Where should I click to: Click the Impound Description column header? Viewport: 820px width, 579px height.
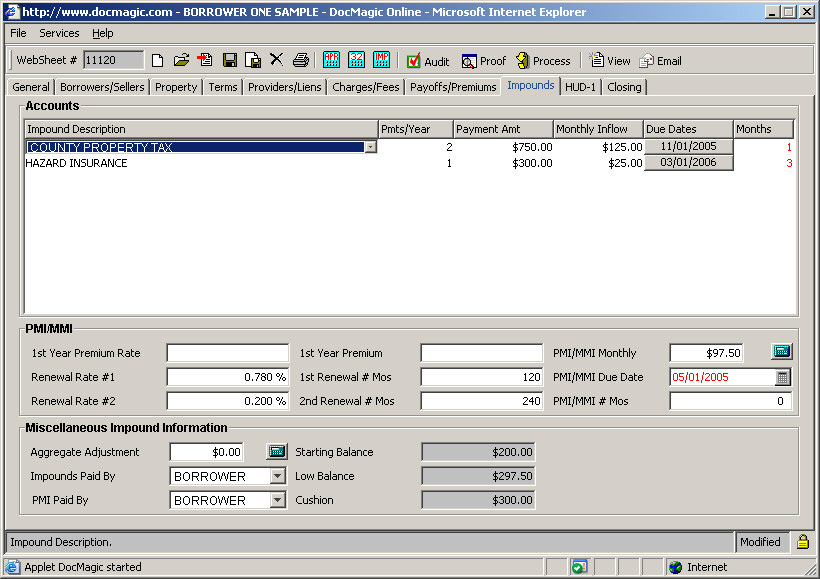pyautogui.click(x=201, y=129)
